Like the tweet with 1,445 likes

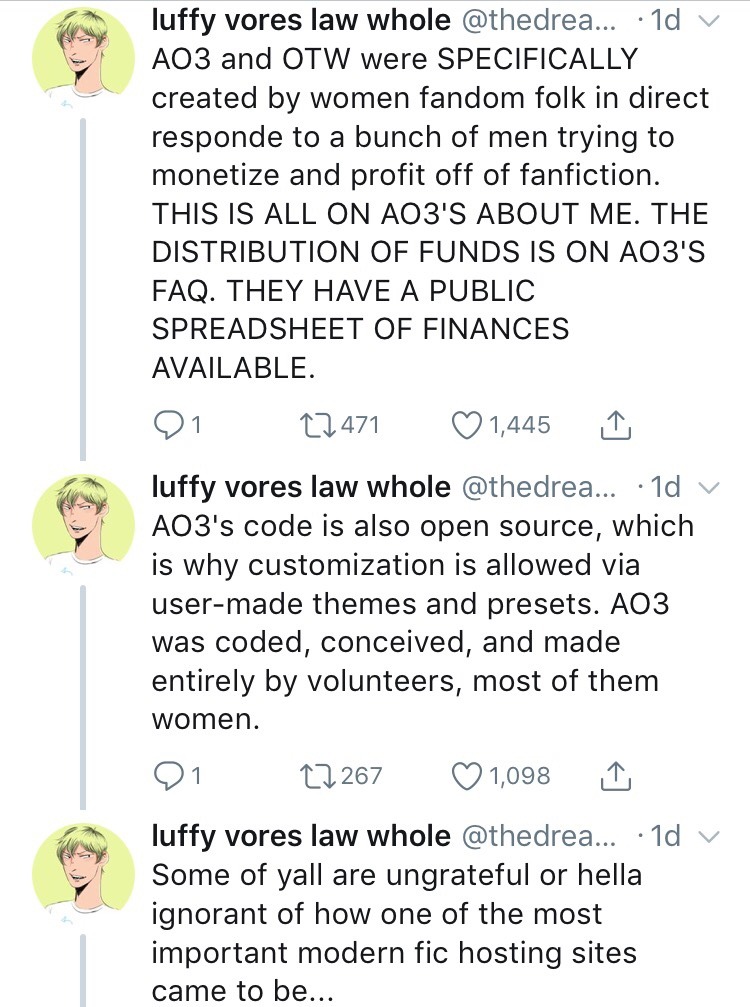pyautogui.click(x=467, y=425)
